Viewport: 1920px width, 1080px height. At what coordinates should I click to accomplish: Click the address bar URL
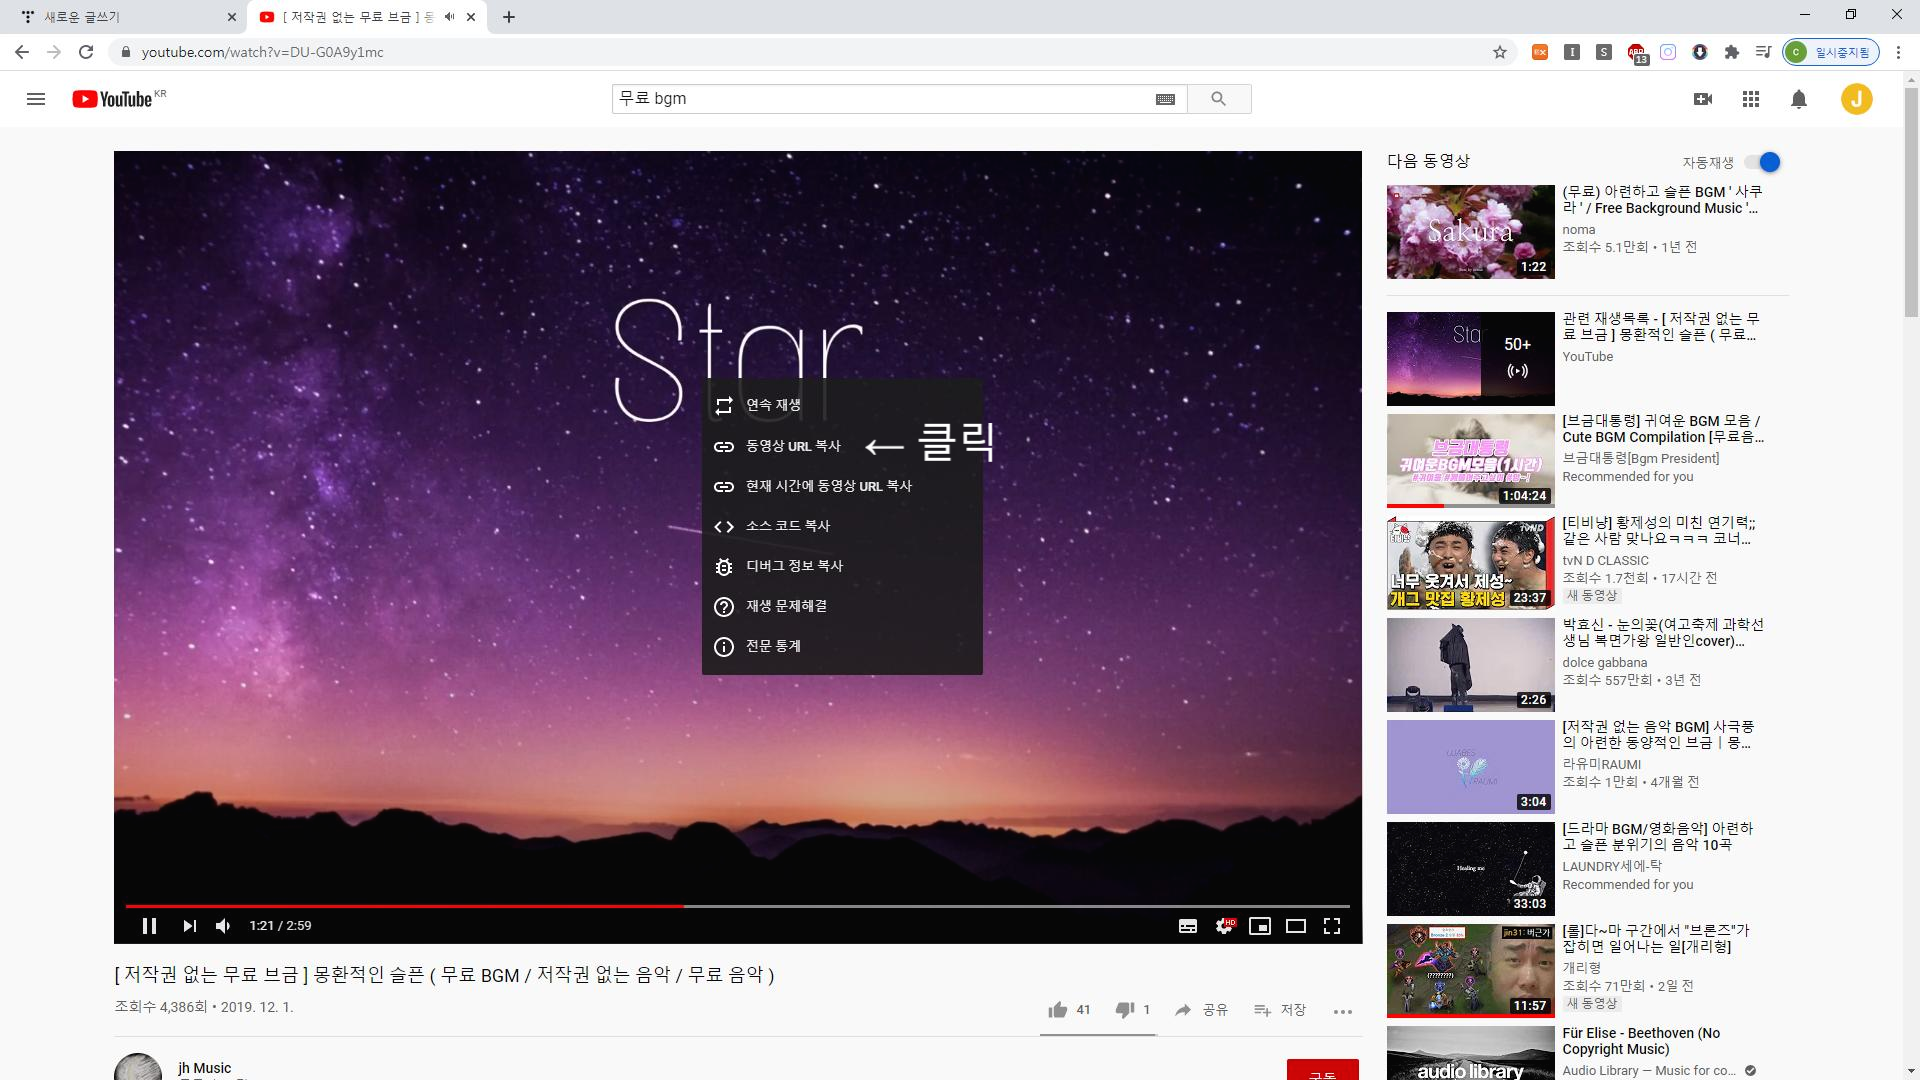pyautogui.click(x=262, y=52)
